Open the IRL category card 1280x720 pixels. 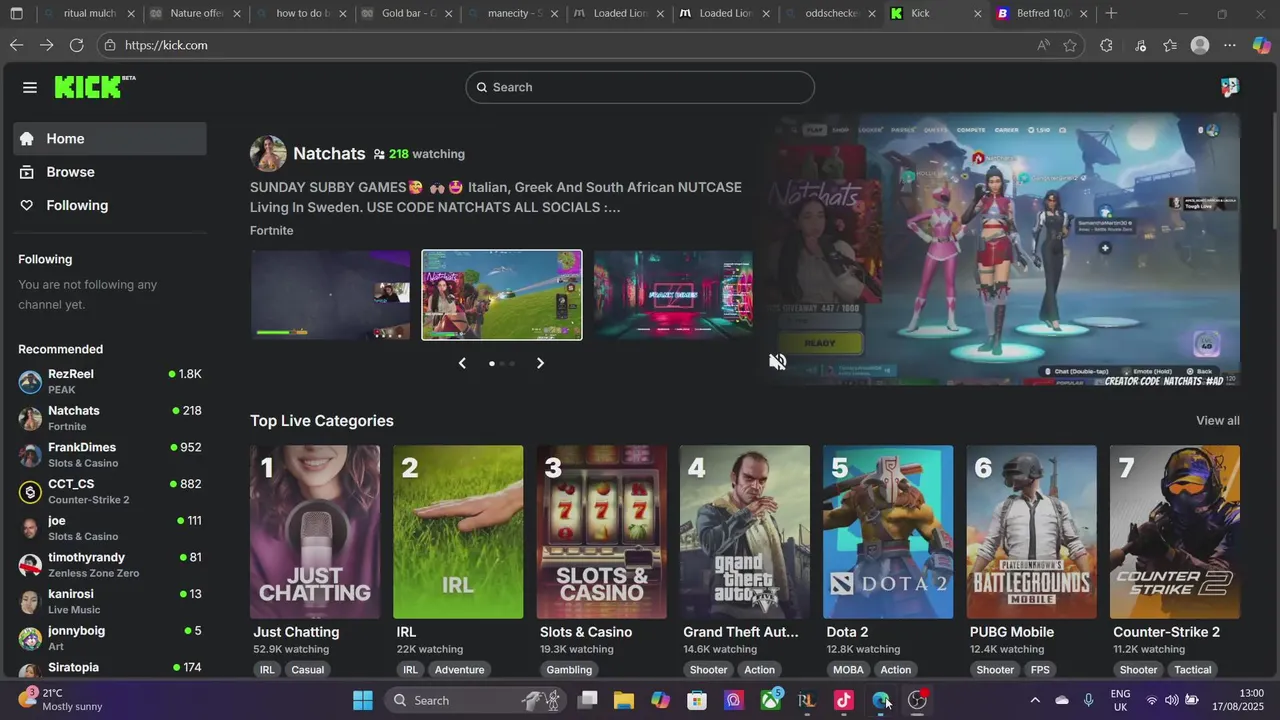(458, 532)
